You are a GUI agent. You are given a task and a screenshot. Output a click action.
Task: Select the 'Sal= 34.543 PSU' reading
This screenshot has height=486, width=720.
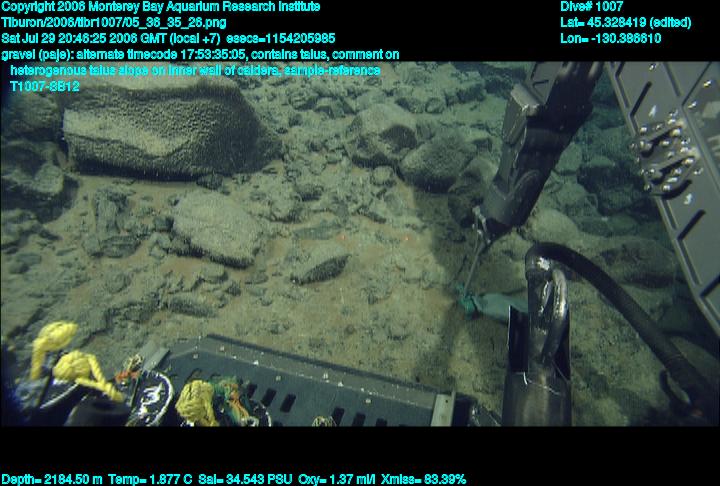click(x=245, y=480)
